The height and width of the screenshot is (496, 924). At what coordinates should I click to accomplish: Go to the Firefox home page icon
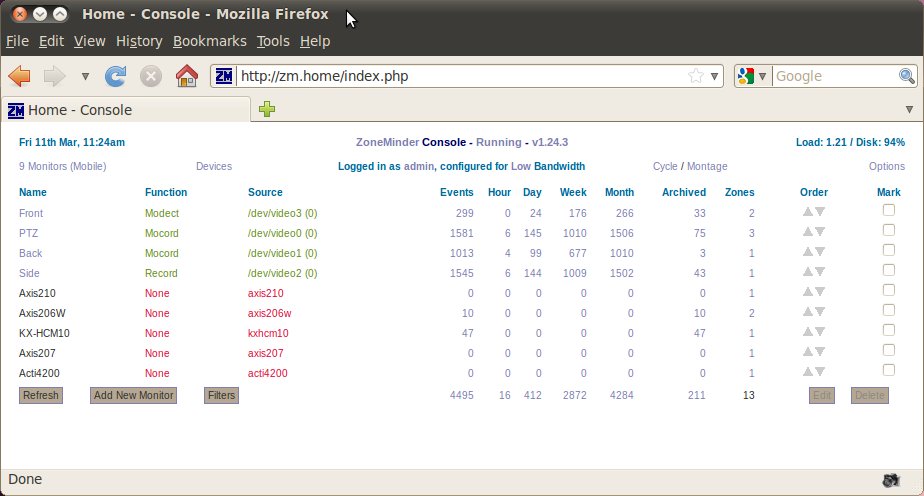tap(186, 76)
